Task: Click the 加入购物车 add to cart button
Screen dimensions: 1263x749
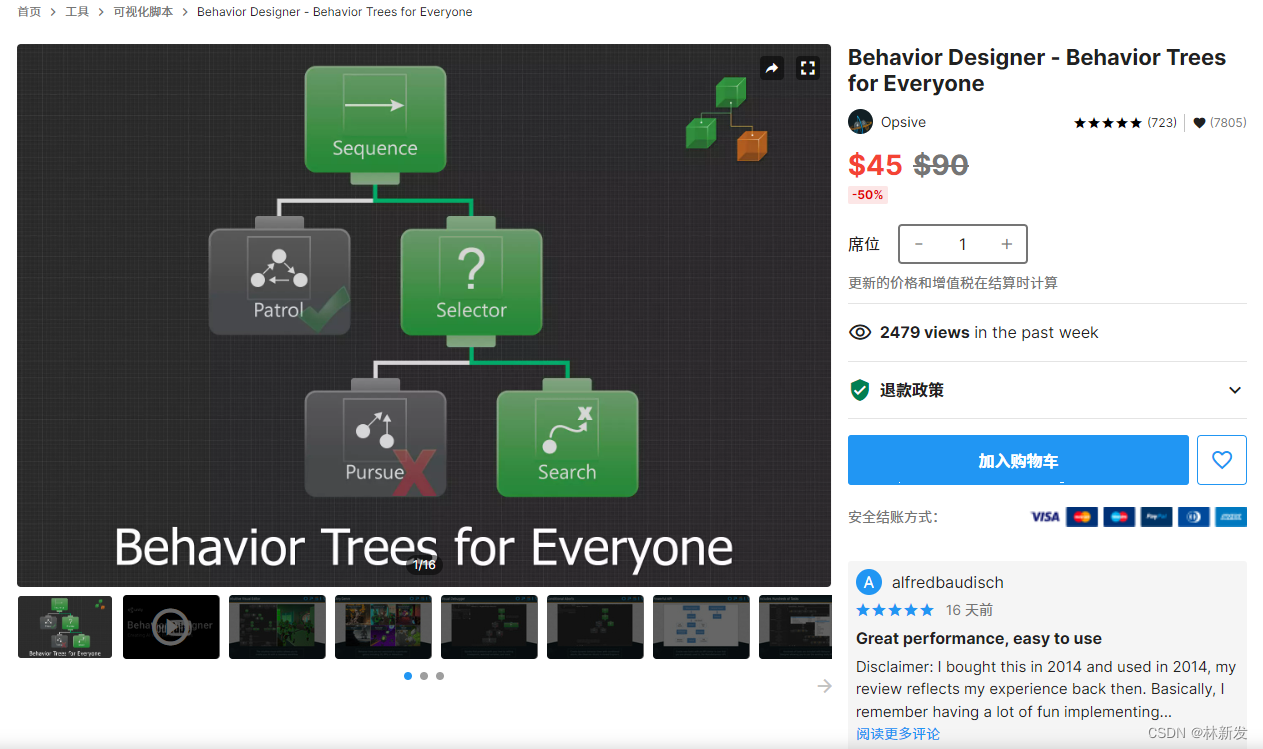Action: pyautogui.click(x=1018, y=460)
